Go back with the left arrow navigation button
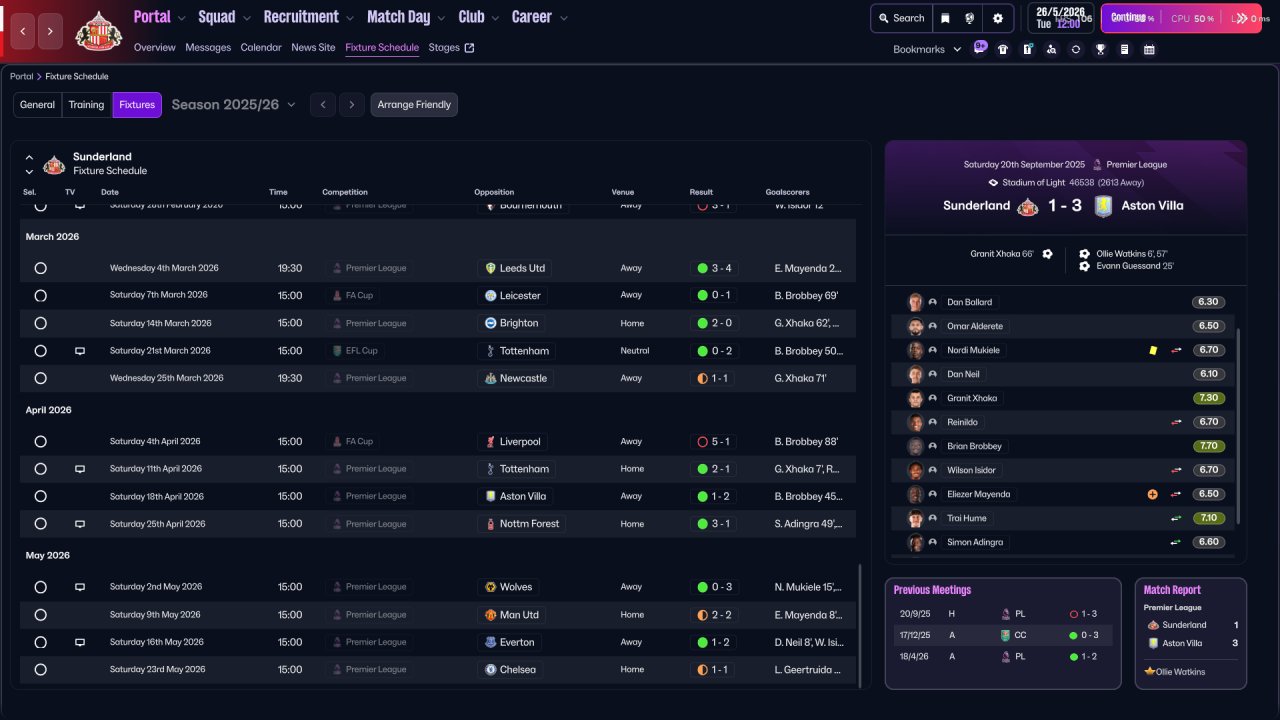Image resolution: width=1280 pixels, height=720 pixels. [x=24, y=31]
